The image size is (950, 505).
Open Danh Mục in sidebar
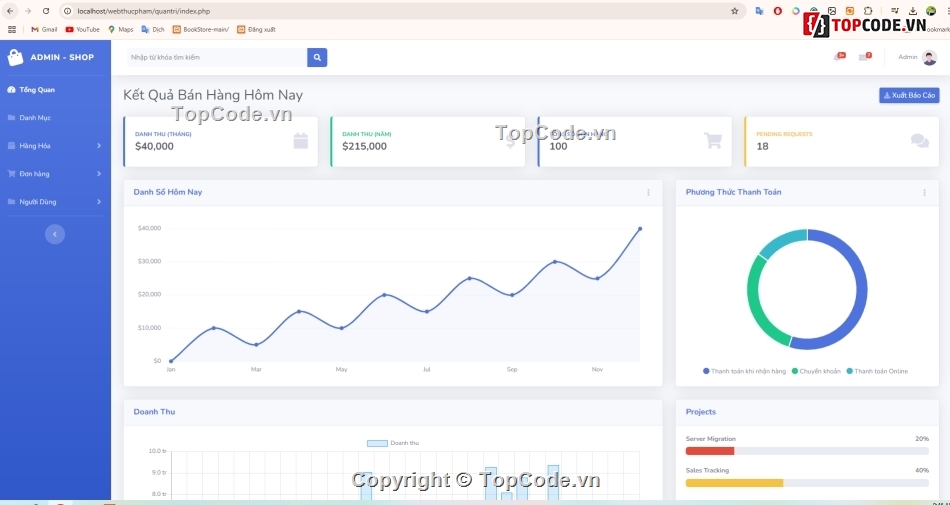click(x=29, y=117)
